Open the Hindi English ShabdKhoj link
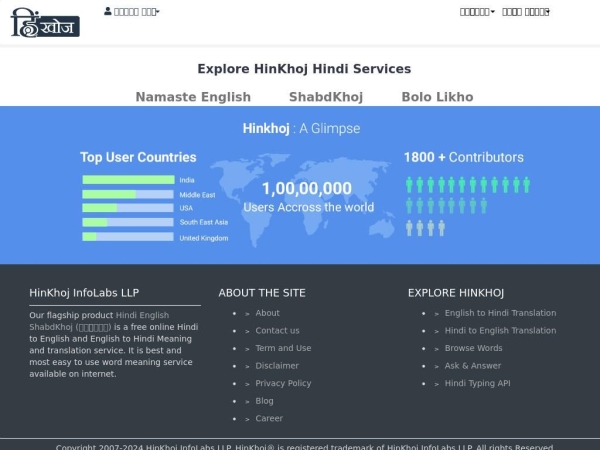Image resolution: width=600 pixels, height=450 pixels. [99, 321]
